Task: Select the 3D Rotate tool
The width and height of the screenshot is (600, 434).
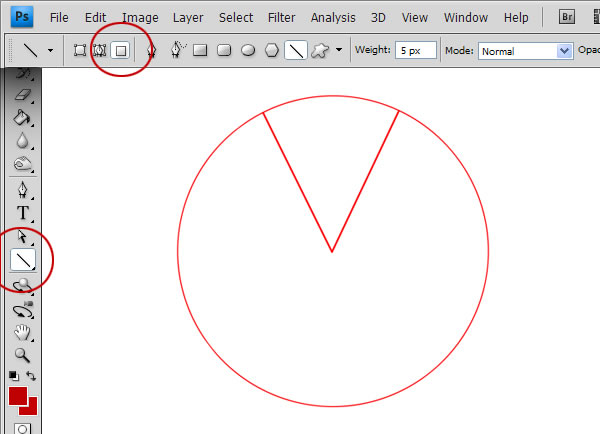Action: click(x=23, y=286)
